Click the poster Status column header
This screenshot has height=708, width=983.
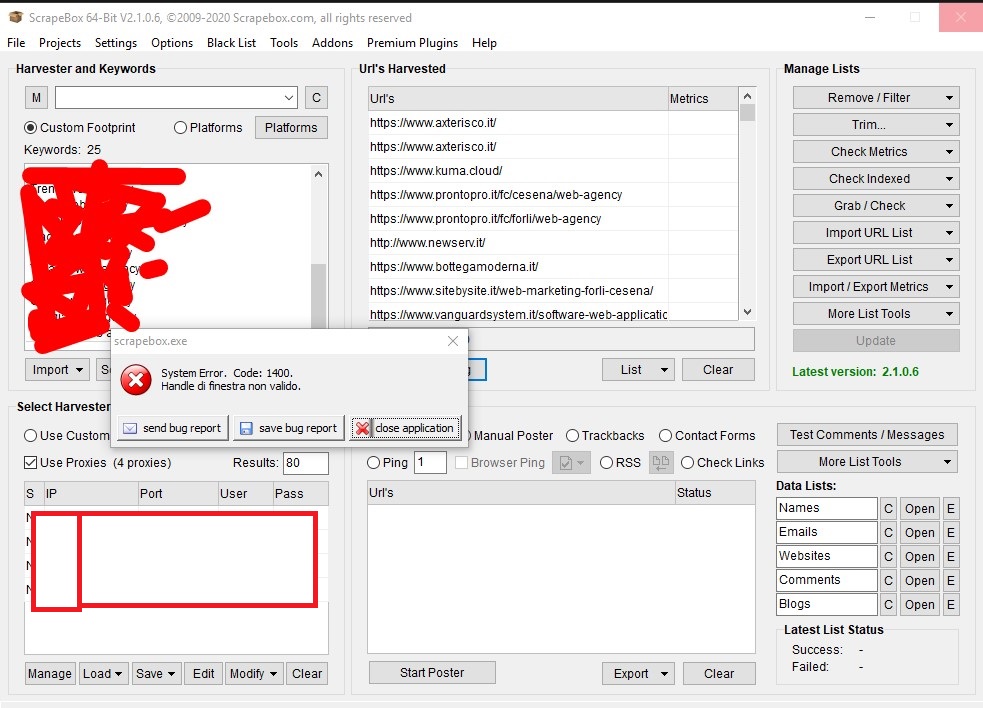click(x=715, y=493)
